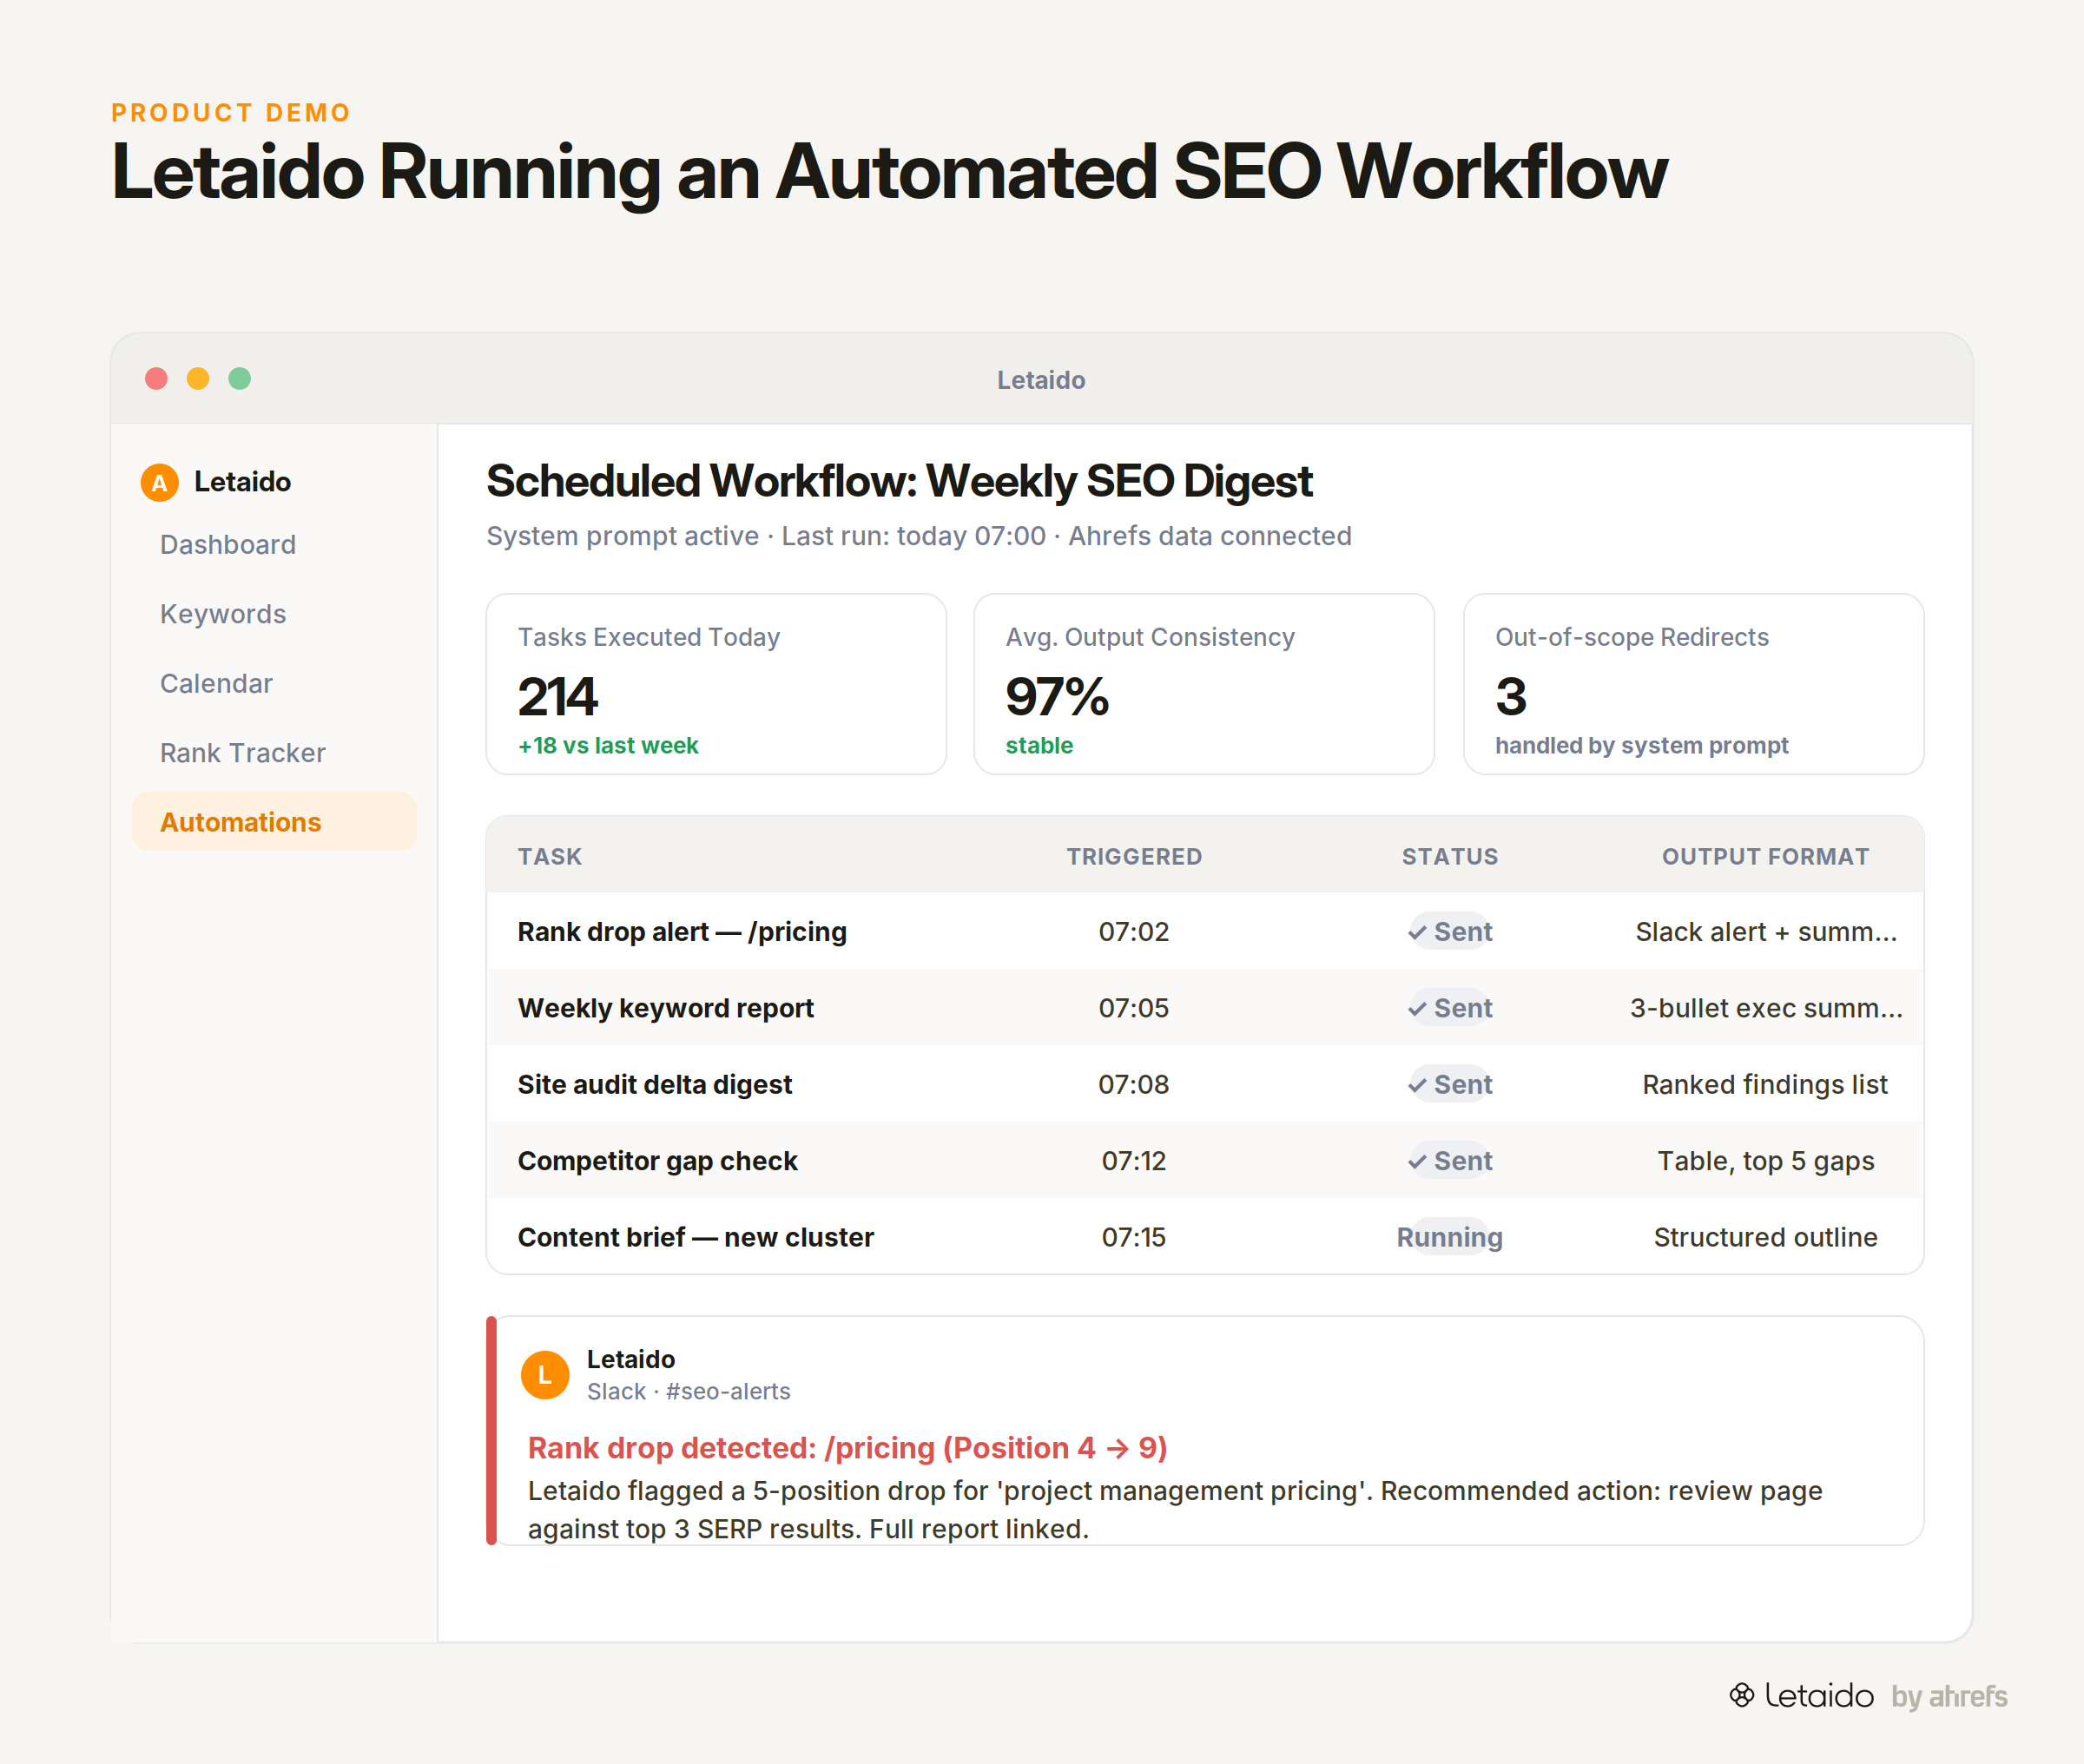The width and height of the screenshot is (2084, 1764).
Task: Click the system prompt status subtitle line
Action: click(x=919, y=537)
